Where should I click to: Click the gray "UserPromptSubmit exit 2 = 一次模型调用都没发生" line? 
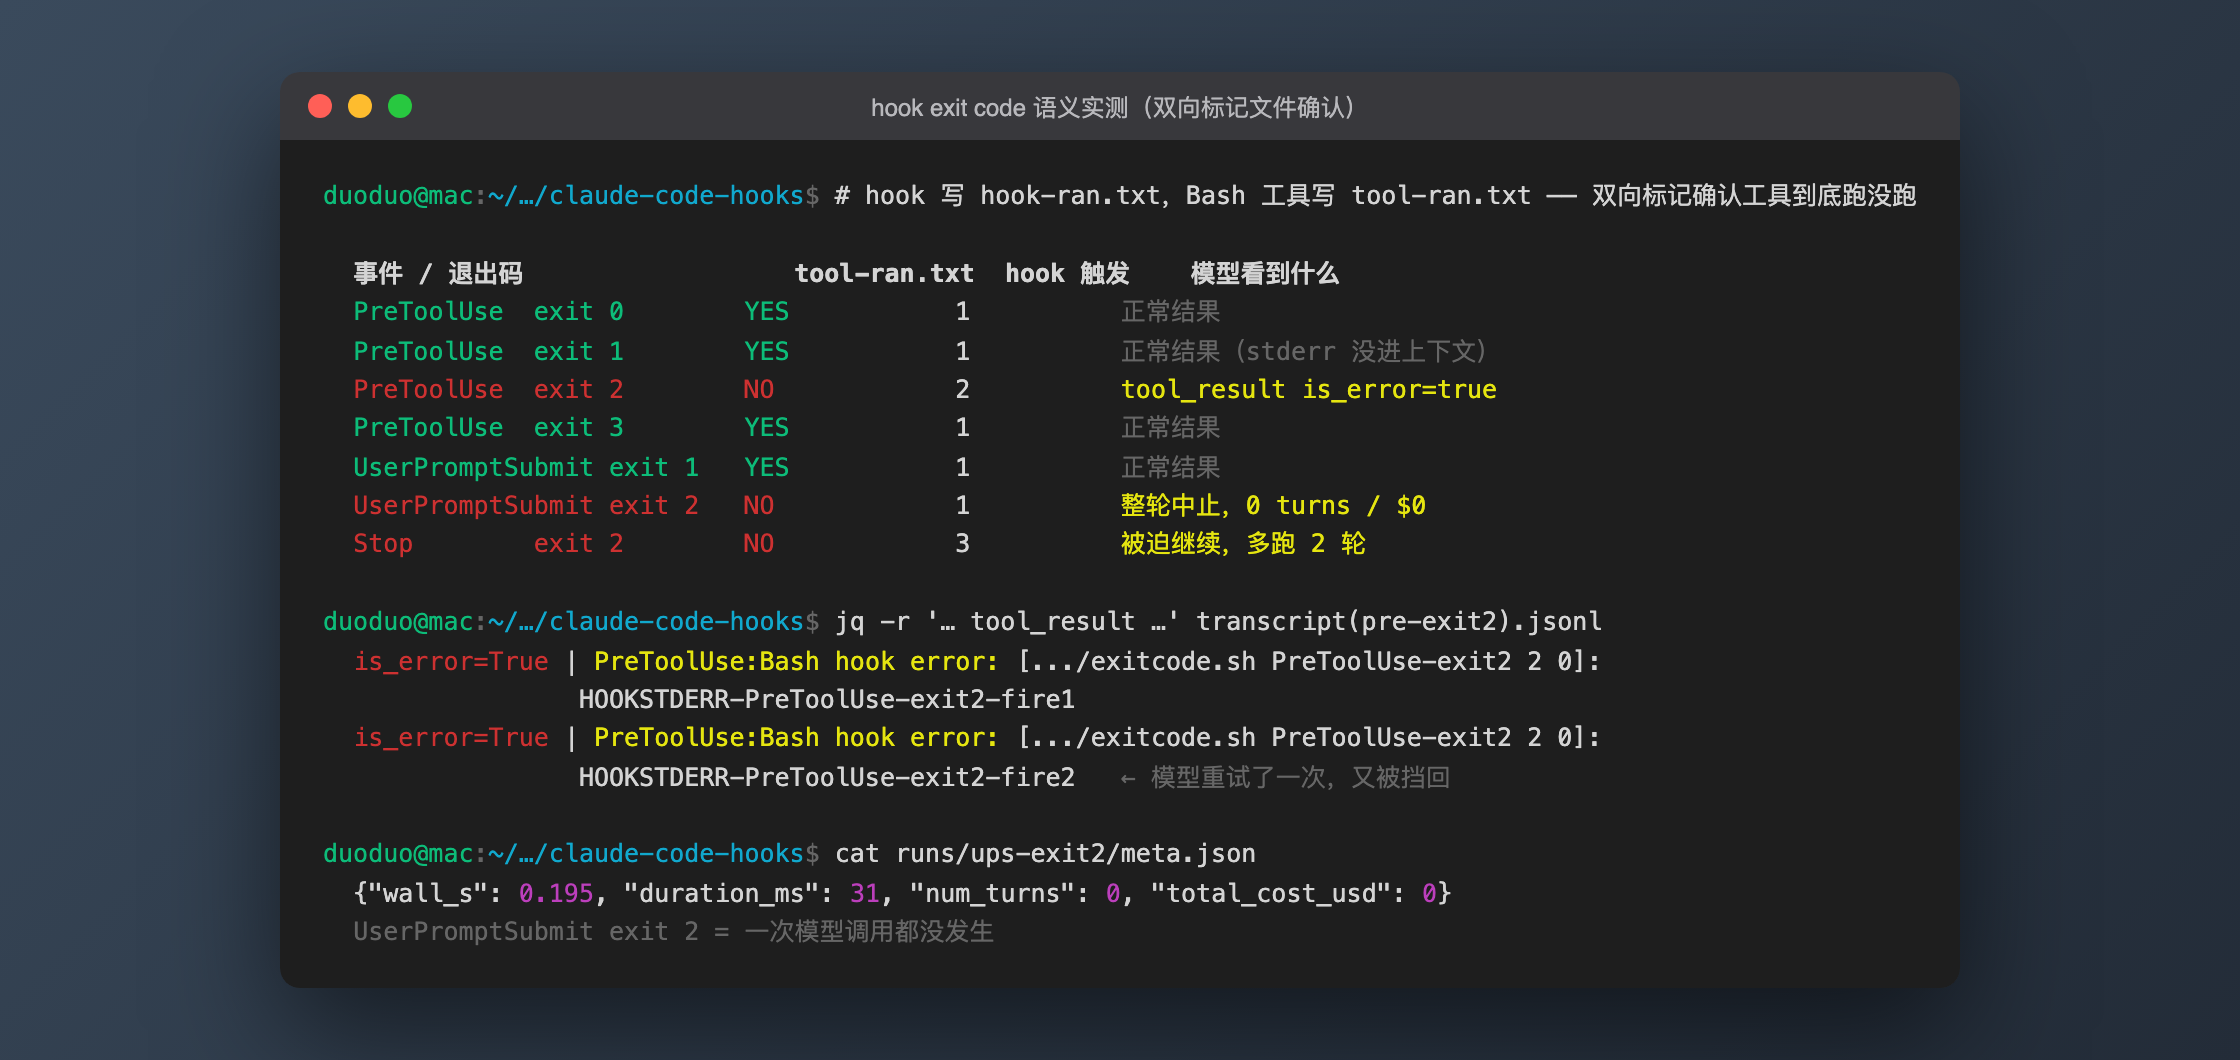pyautogui.click(x=673, y=931)
